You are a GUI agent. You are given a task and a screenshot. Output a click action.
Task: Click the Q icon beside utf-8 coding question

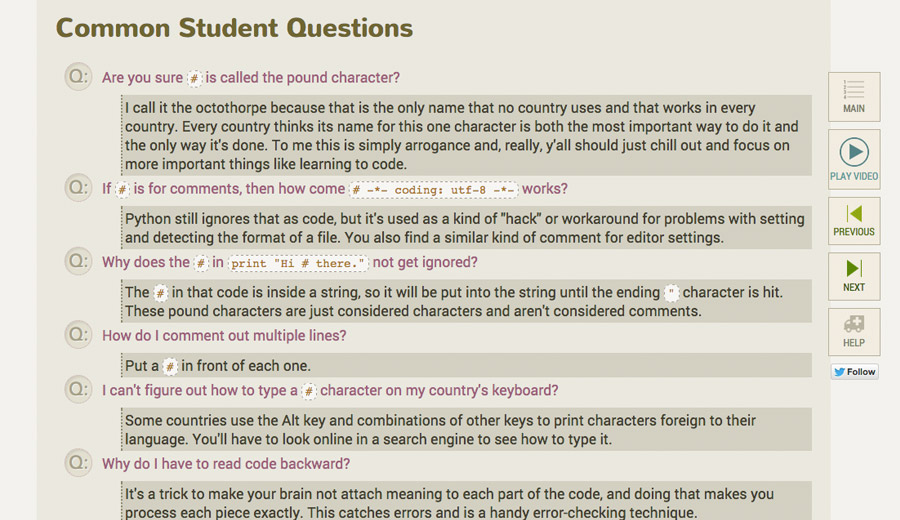coord(78,188)
